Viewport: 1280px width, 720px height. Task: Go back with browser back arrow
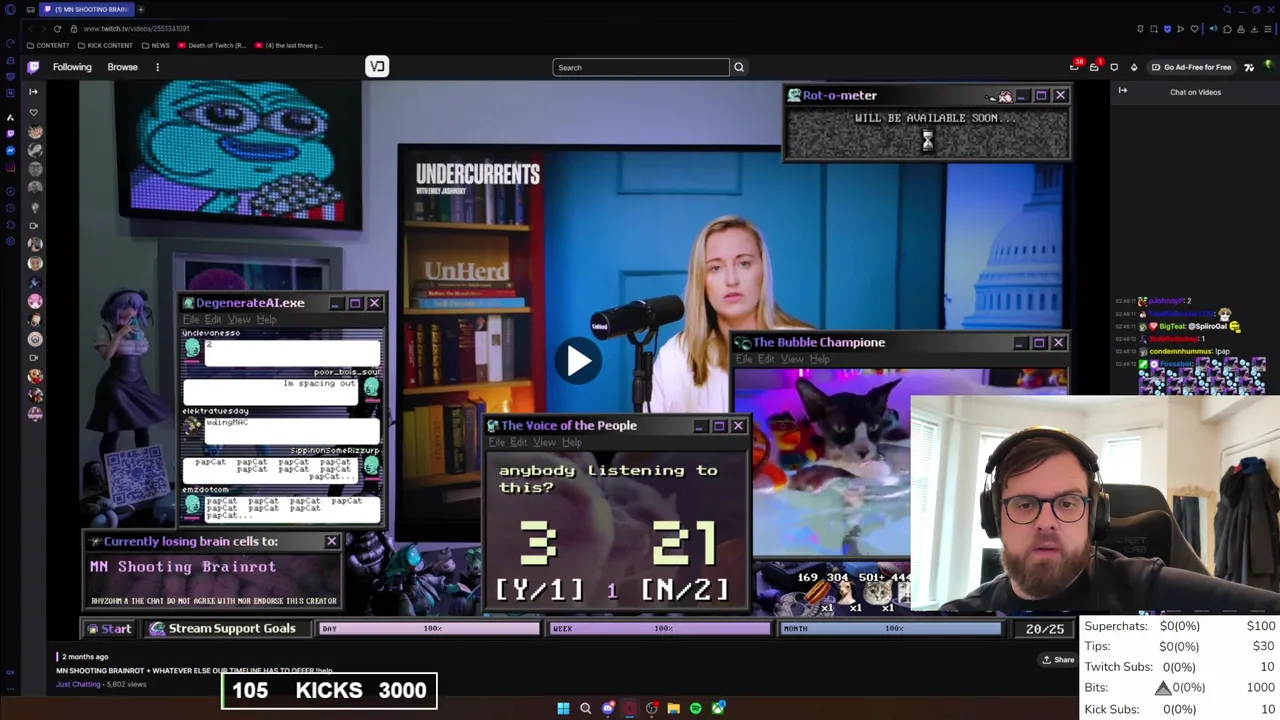point(30,28)
